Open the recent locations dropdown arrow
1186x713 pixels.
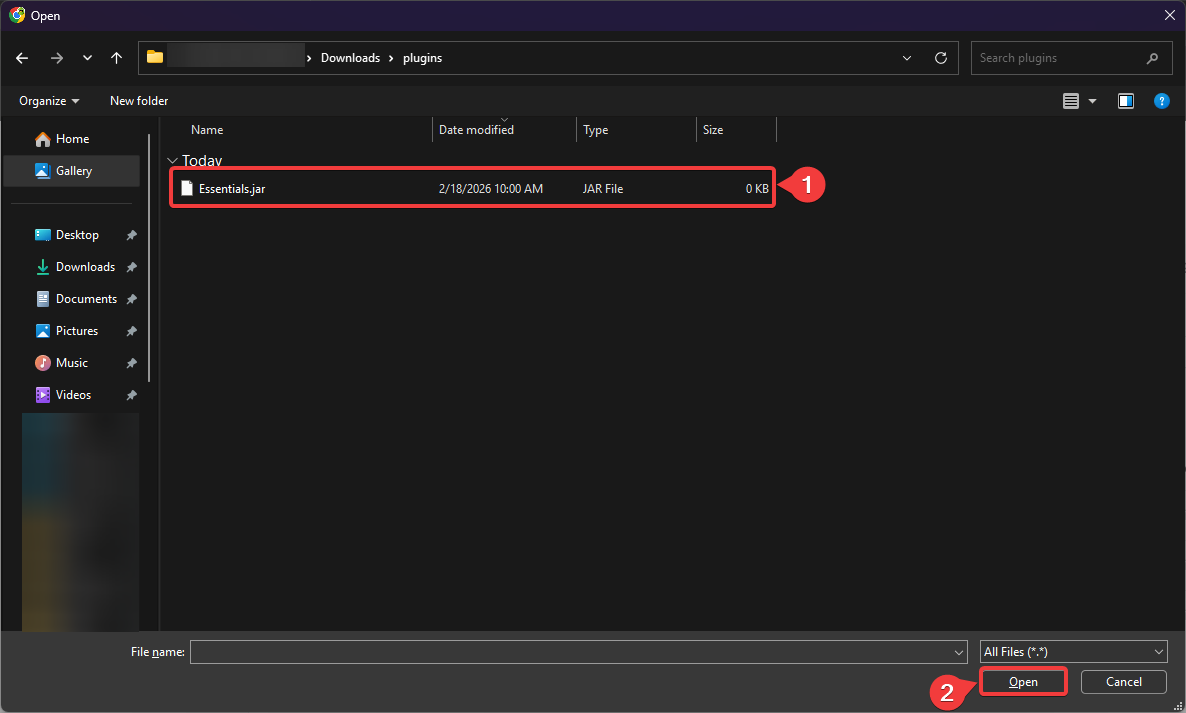(87, 58)
